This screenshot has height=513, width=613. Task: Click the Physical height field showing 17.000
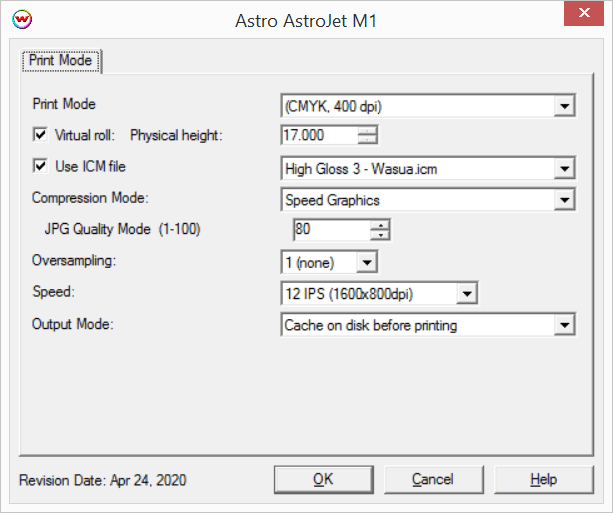319,135
